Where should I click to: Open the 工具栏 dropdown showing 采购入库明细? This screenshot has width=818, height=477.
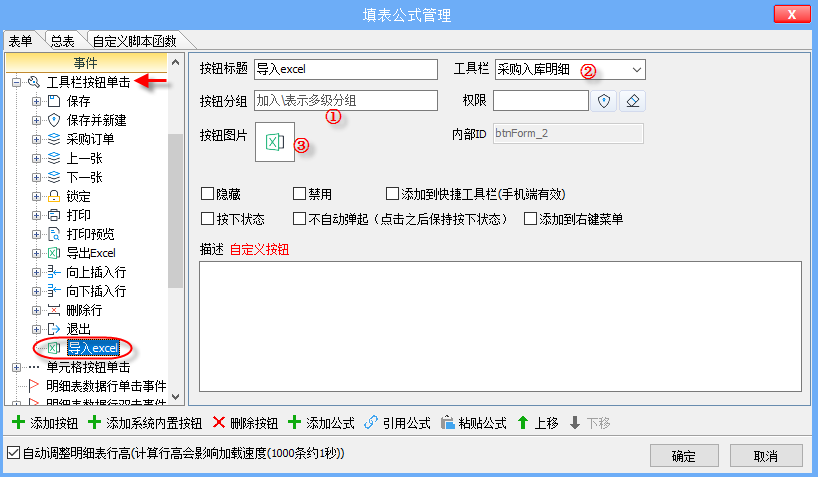click(570, 69)
